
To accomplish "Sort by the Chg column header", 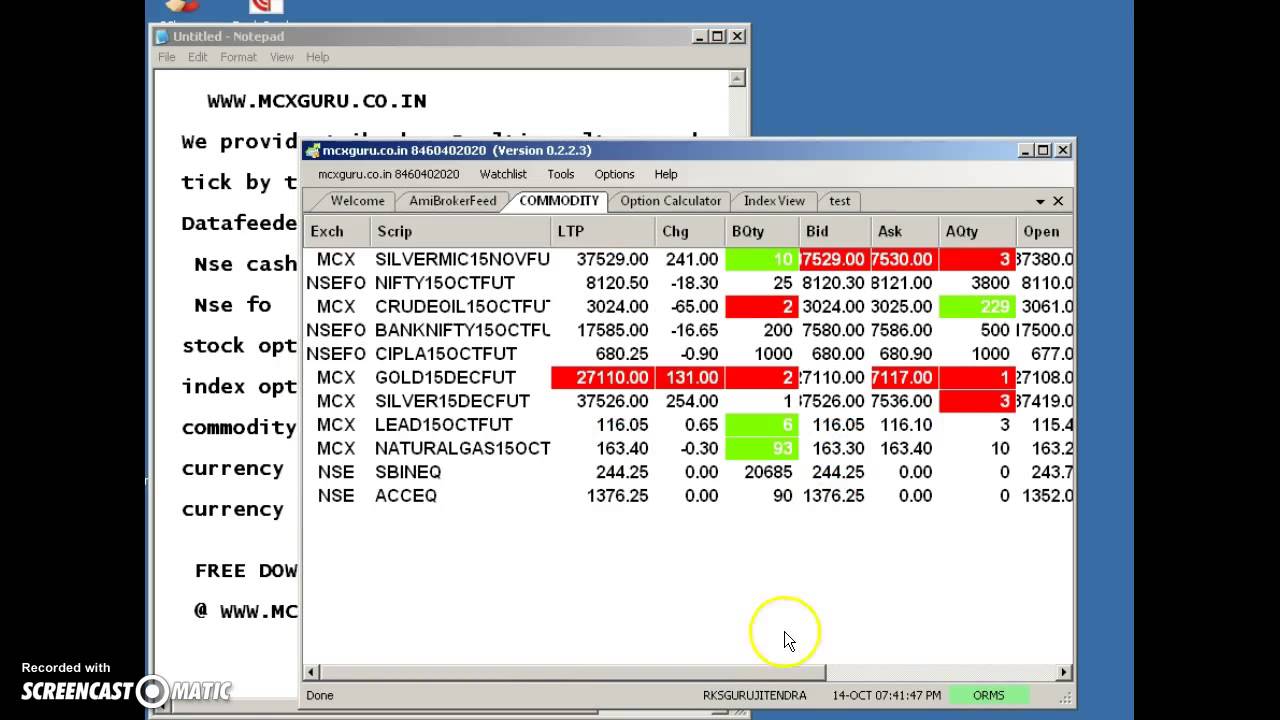I will [689, 231].
